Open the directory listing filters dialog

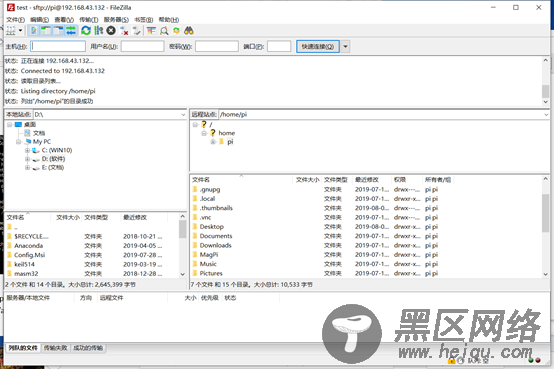(151, 31)
